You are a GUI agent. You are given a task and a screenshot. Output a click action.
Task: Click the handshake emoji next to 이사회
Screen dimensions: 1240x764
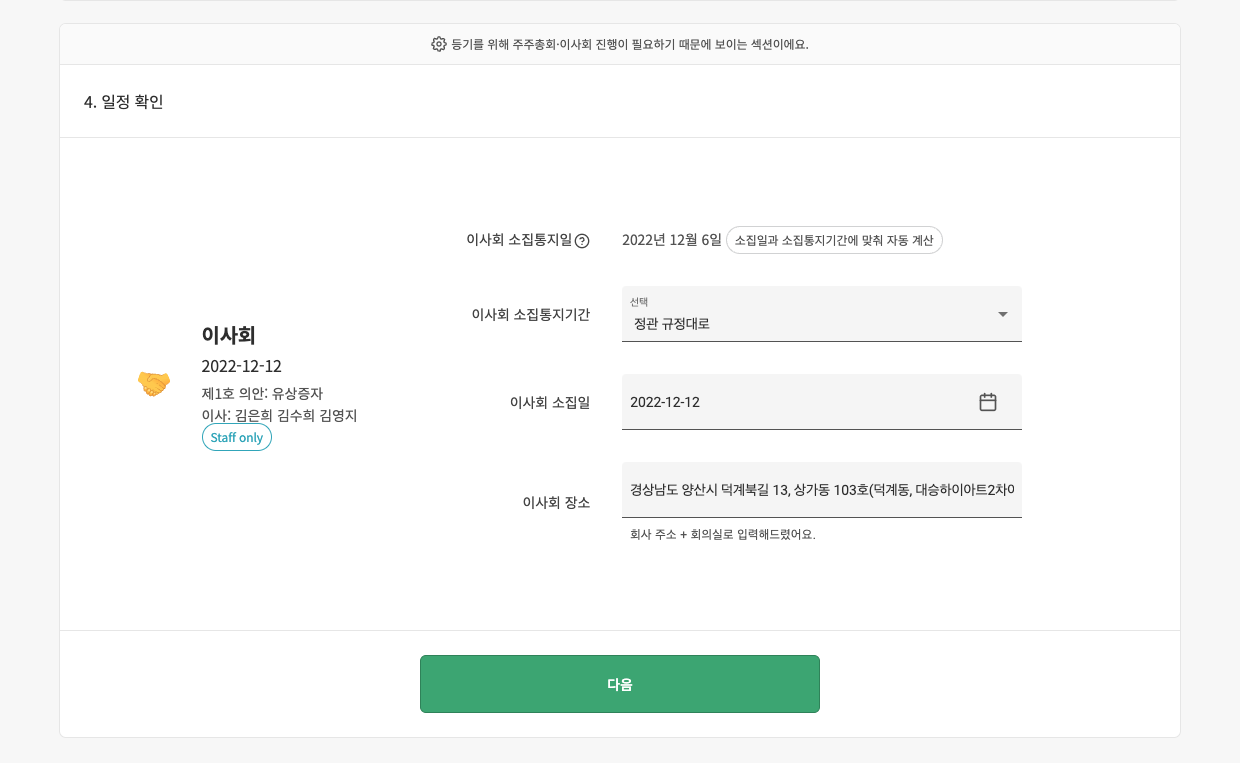[x=153, y=383]
